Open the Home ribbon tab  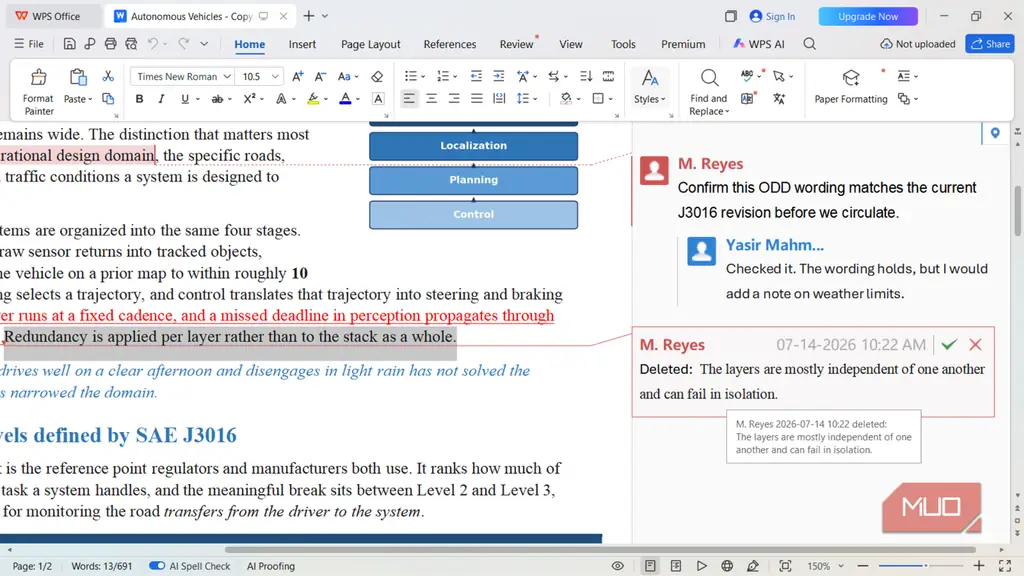[x=249, y=44]
